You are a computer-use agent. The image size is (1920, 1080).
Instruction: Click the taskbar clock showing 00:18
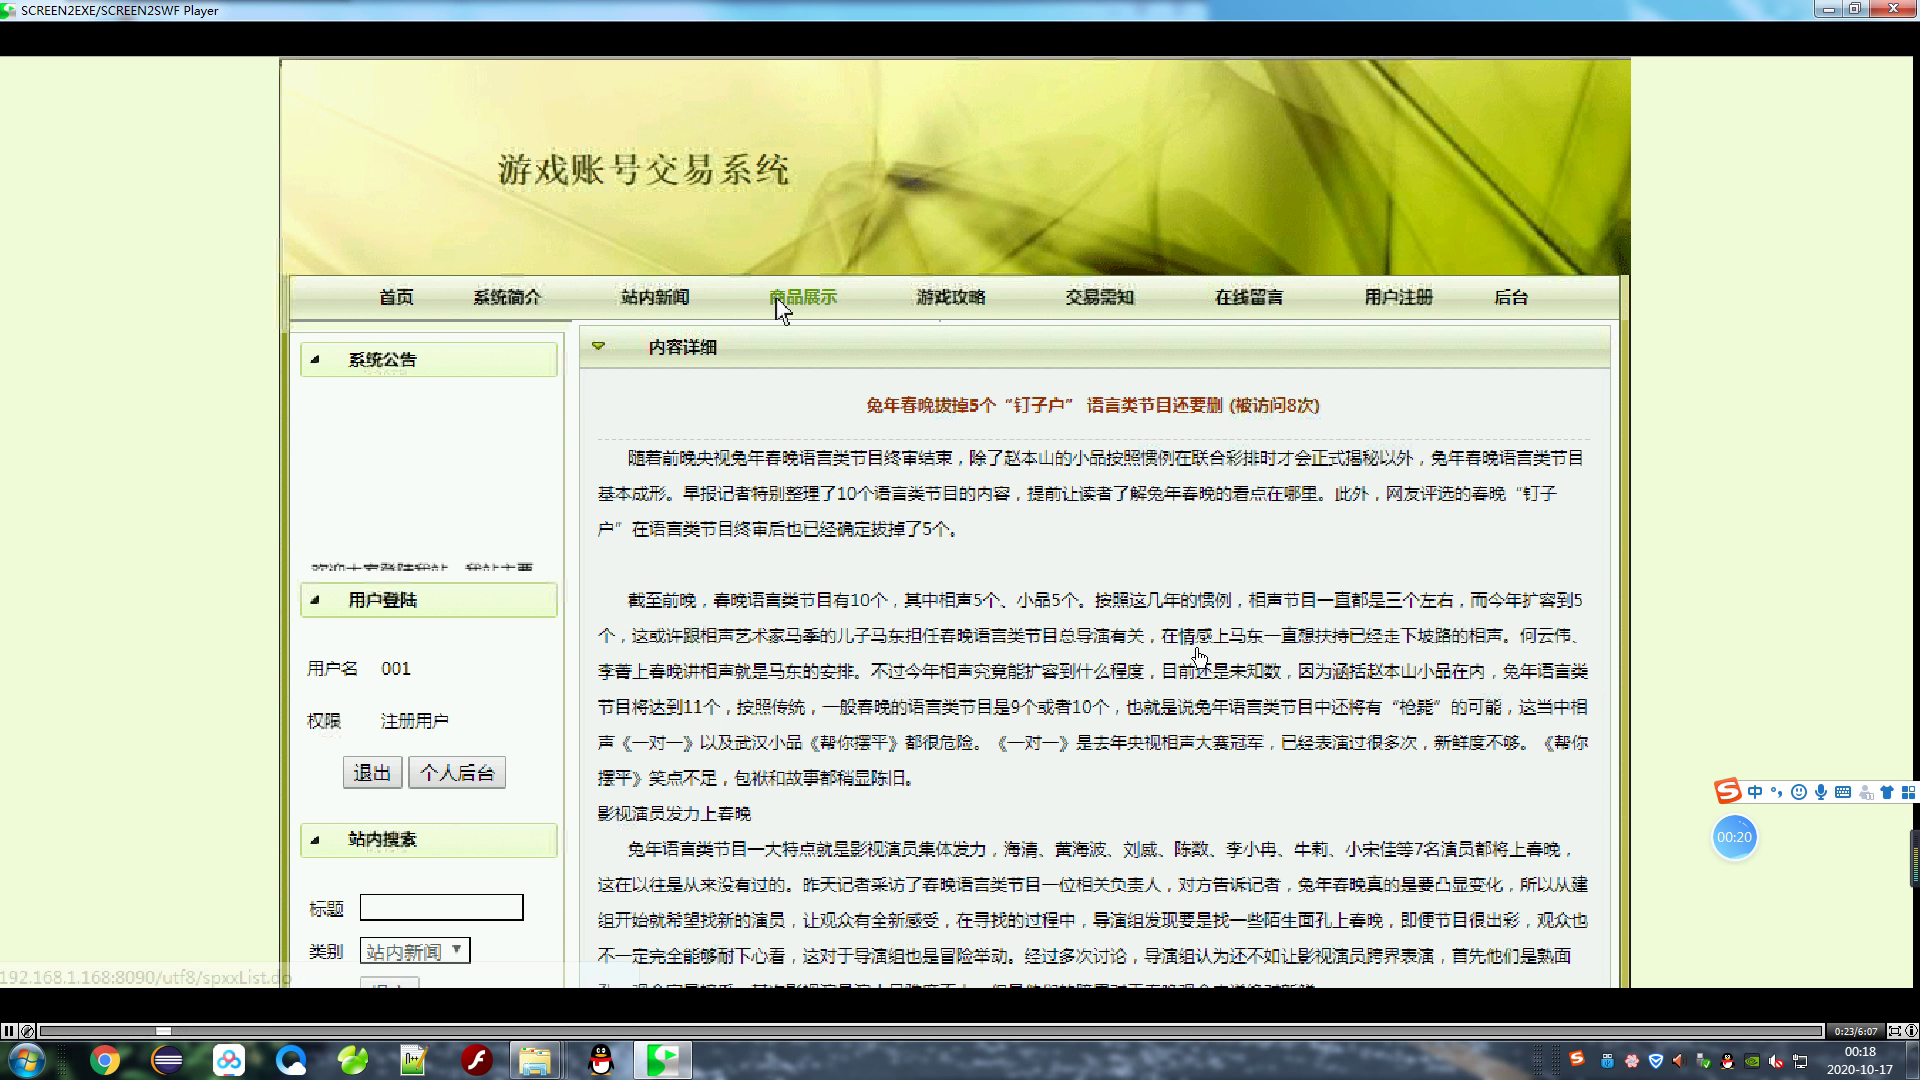coord(1860,1060)
